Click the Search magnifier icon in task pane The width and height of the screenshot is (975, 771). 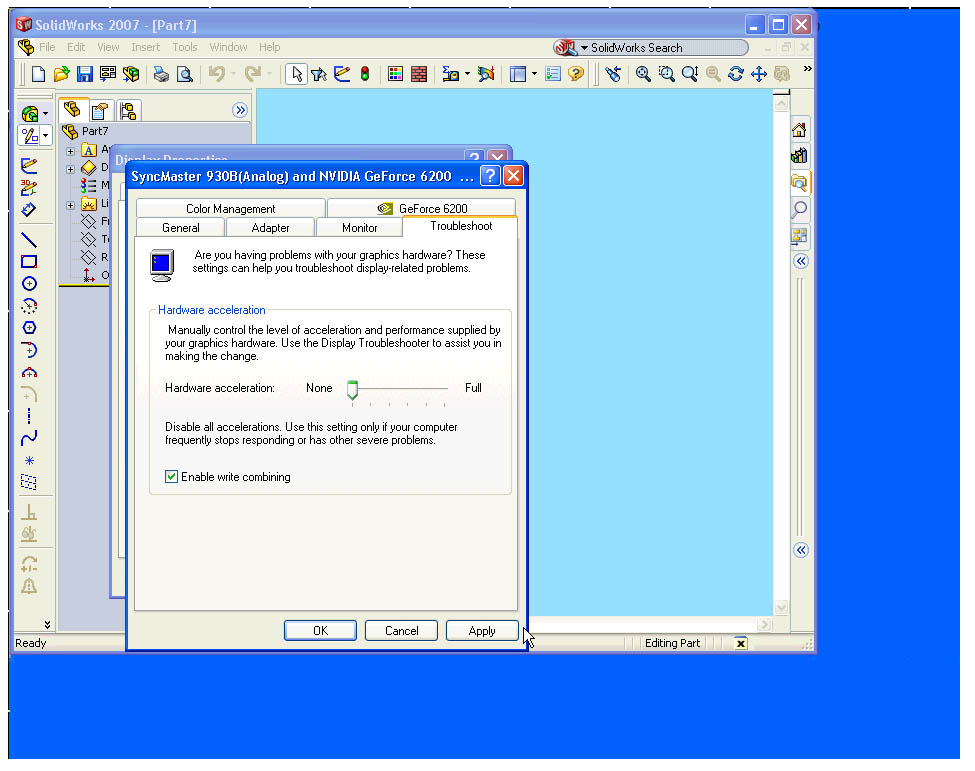click(x=800, y=210)
